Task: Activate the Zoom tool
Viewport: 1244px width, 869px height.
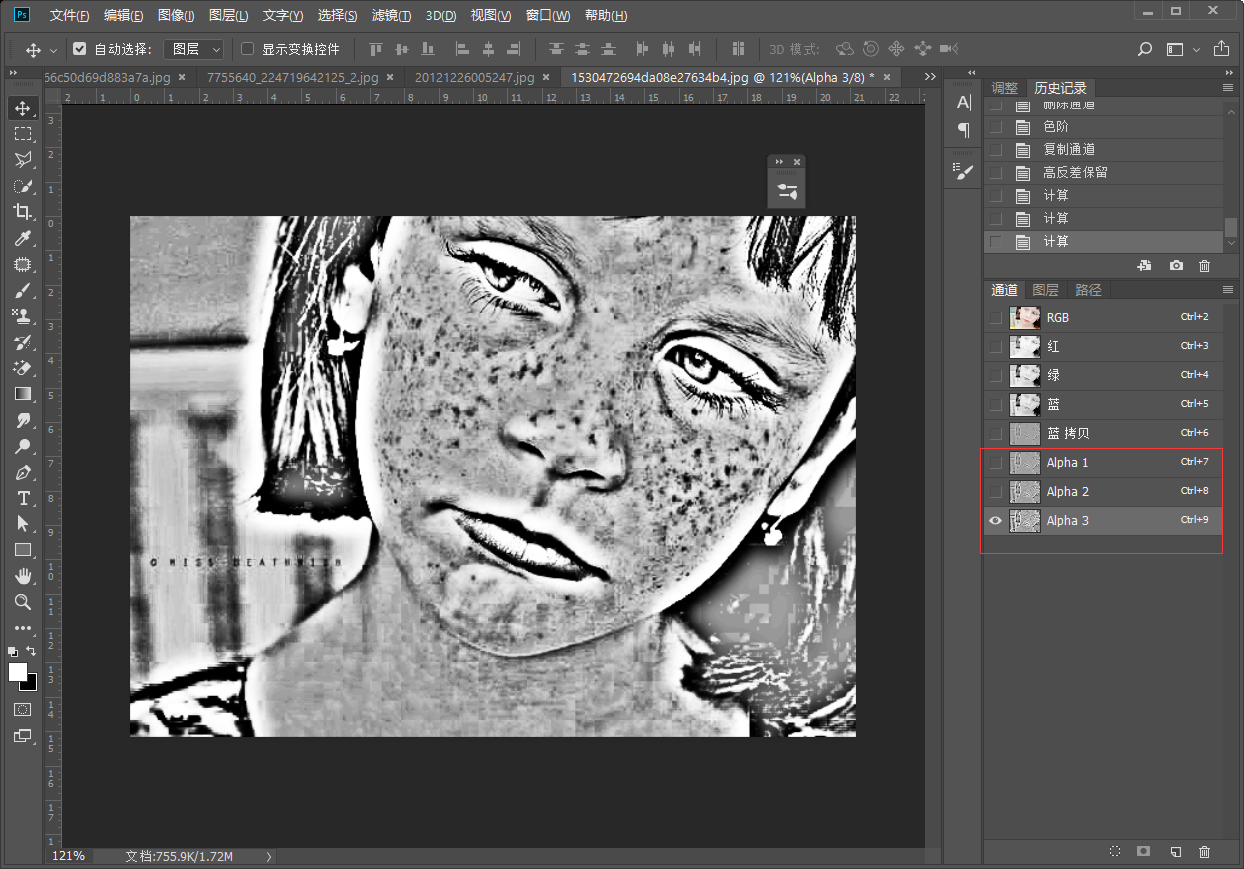Action: tap(22, 602)
